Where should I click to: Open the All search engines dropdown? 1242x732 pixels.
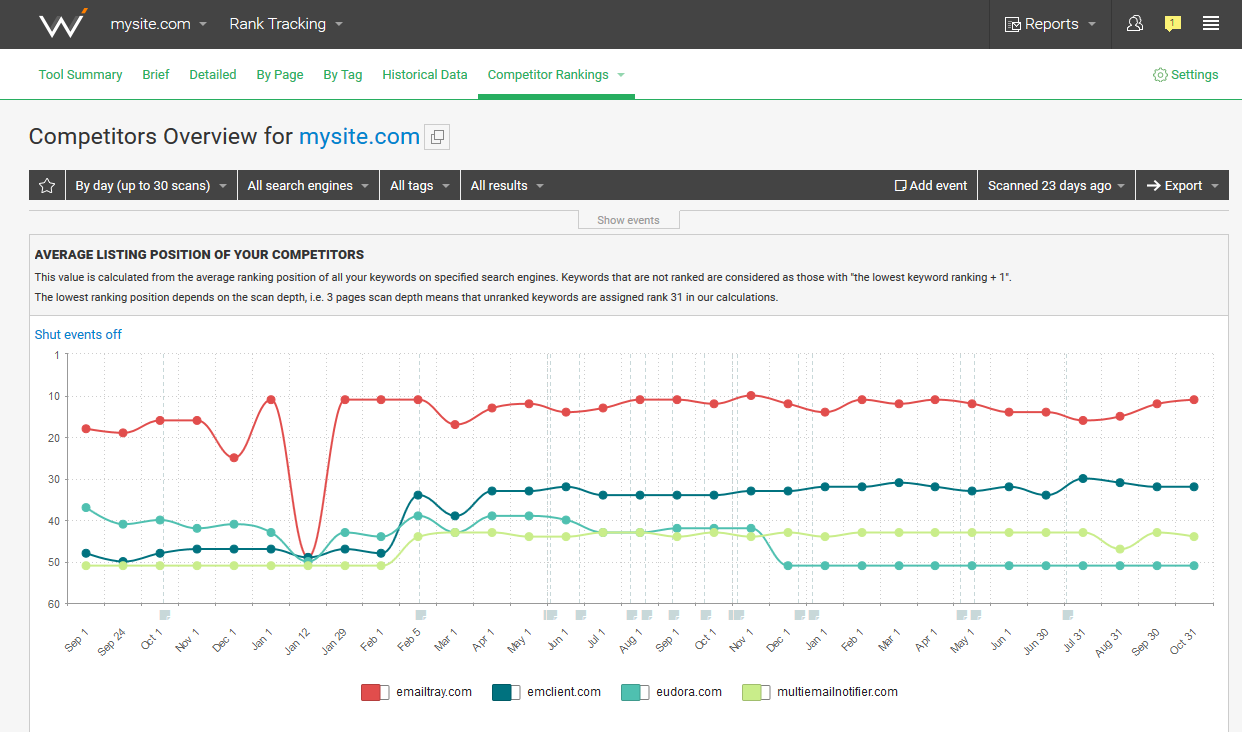pyautogui.click(x=308, y=186)
